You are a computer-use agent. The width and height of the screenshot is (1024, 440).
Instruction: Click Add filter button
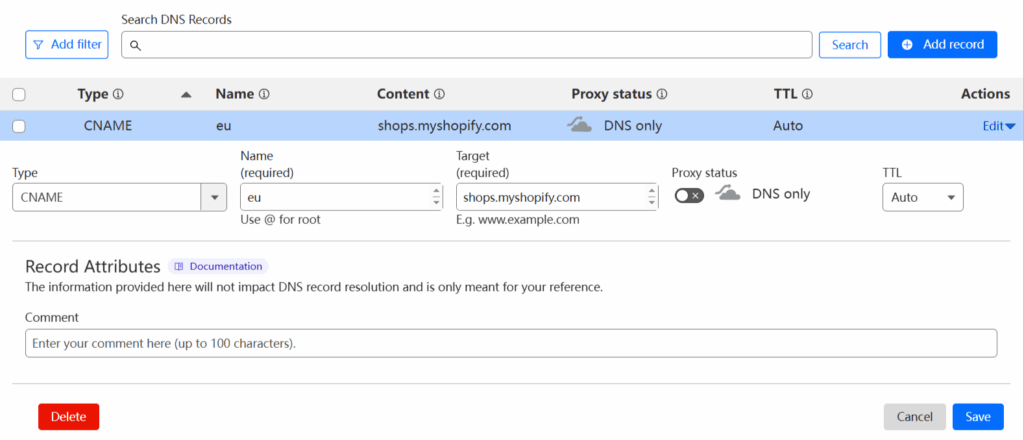[66, 44]
